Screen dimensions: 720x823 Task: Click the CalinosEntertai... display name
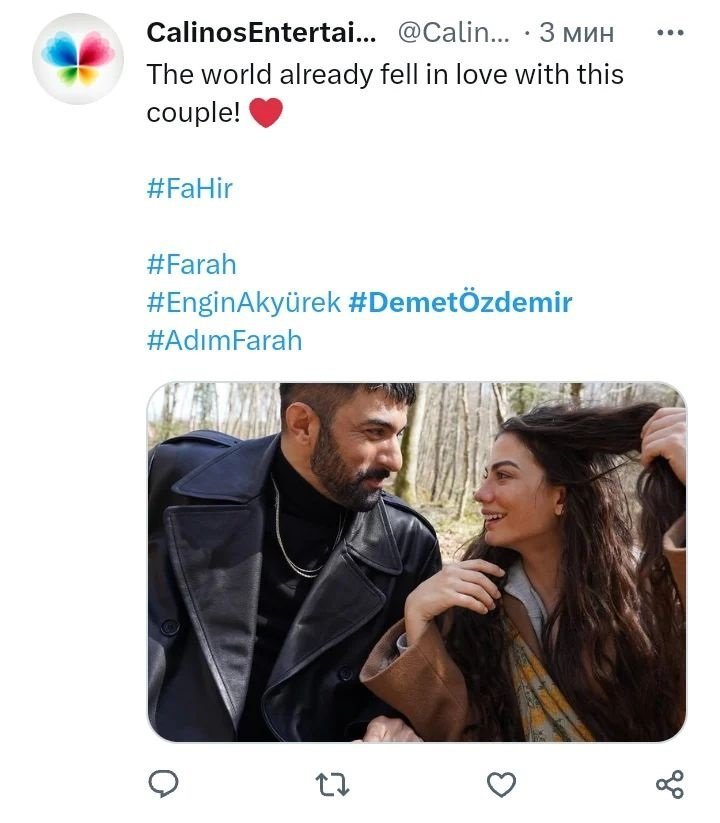tap(262, 33)
